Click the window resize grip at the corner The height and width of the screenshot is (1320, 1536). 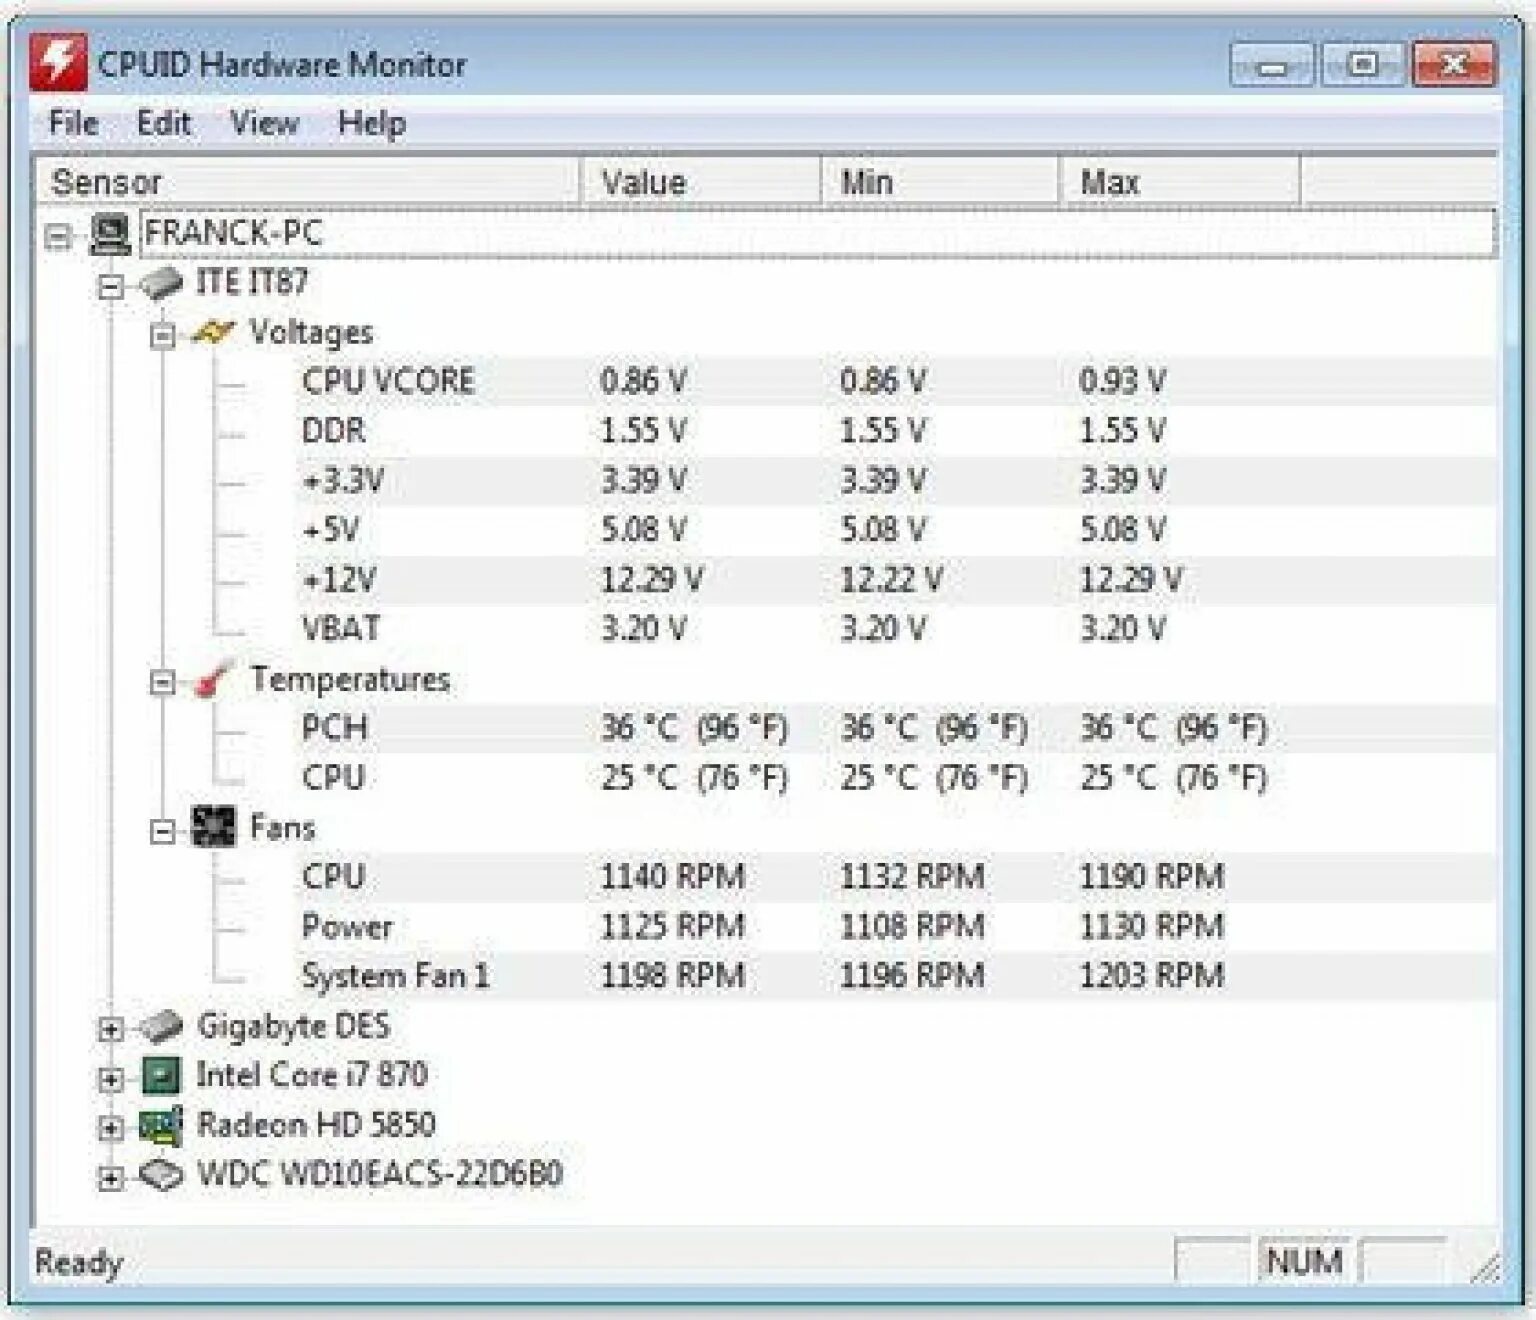click(1485, 1268)
